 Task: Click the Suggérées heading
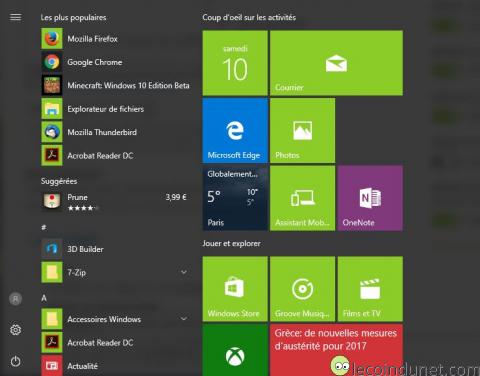click(59, 181)
